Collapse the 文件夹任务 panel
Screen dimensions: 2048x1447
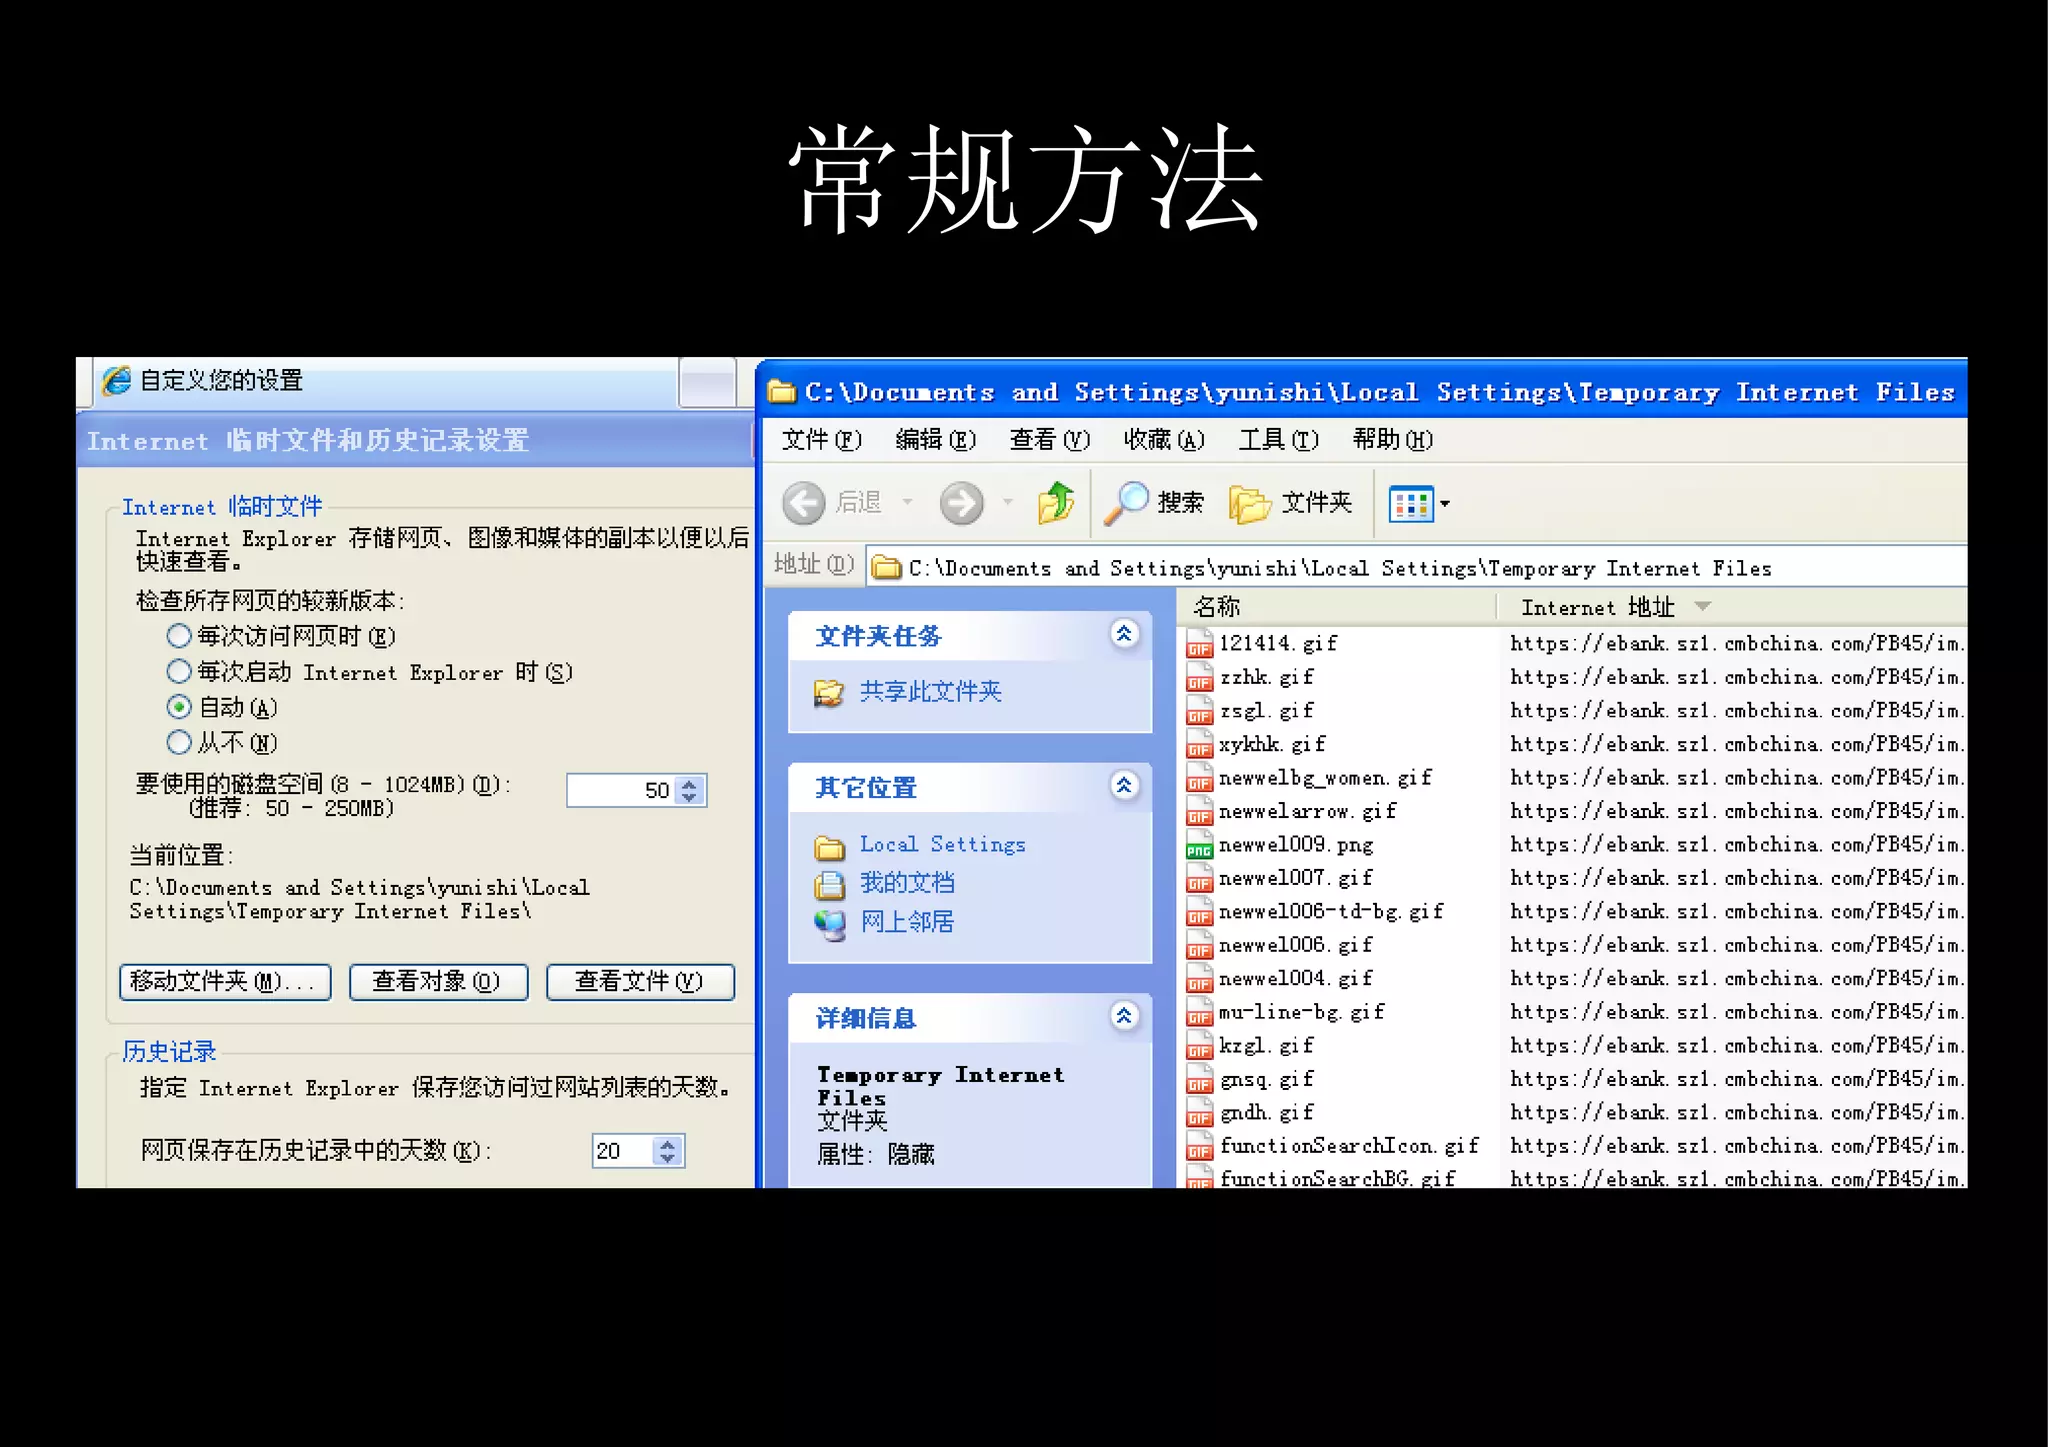tap(1124, 633)
